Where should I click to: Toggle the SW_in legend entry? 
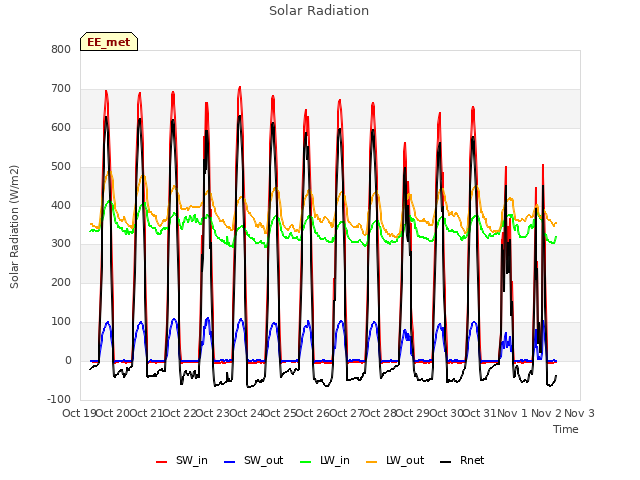[x=182, y=460]
